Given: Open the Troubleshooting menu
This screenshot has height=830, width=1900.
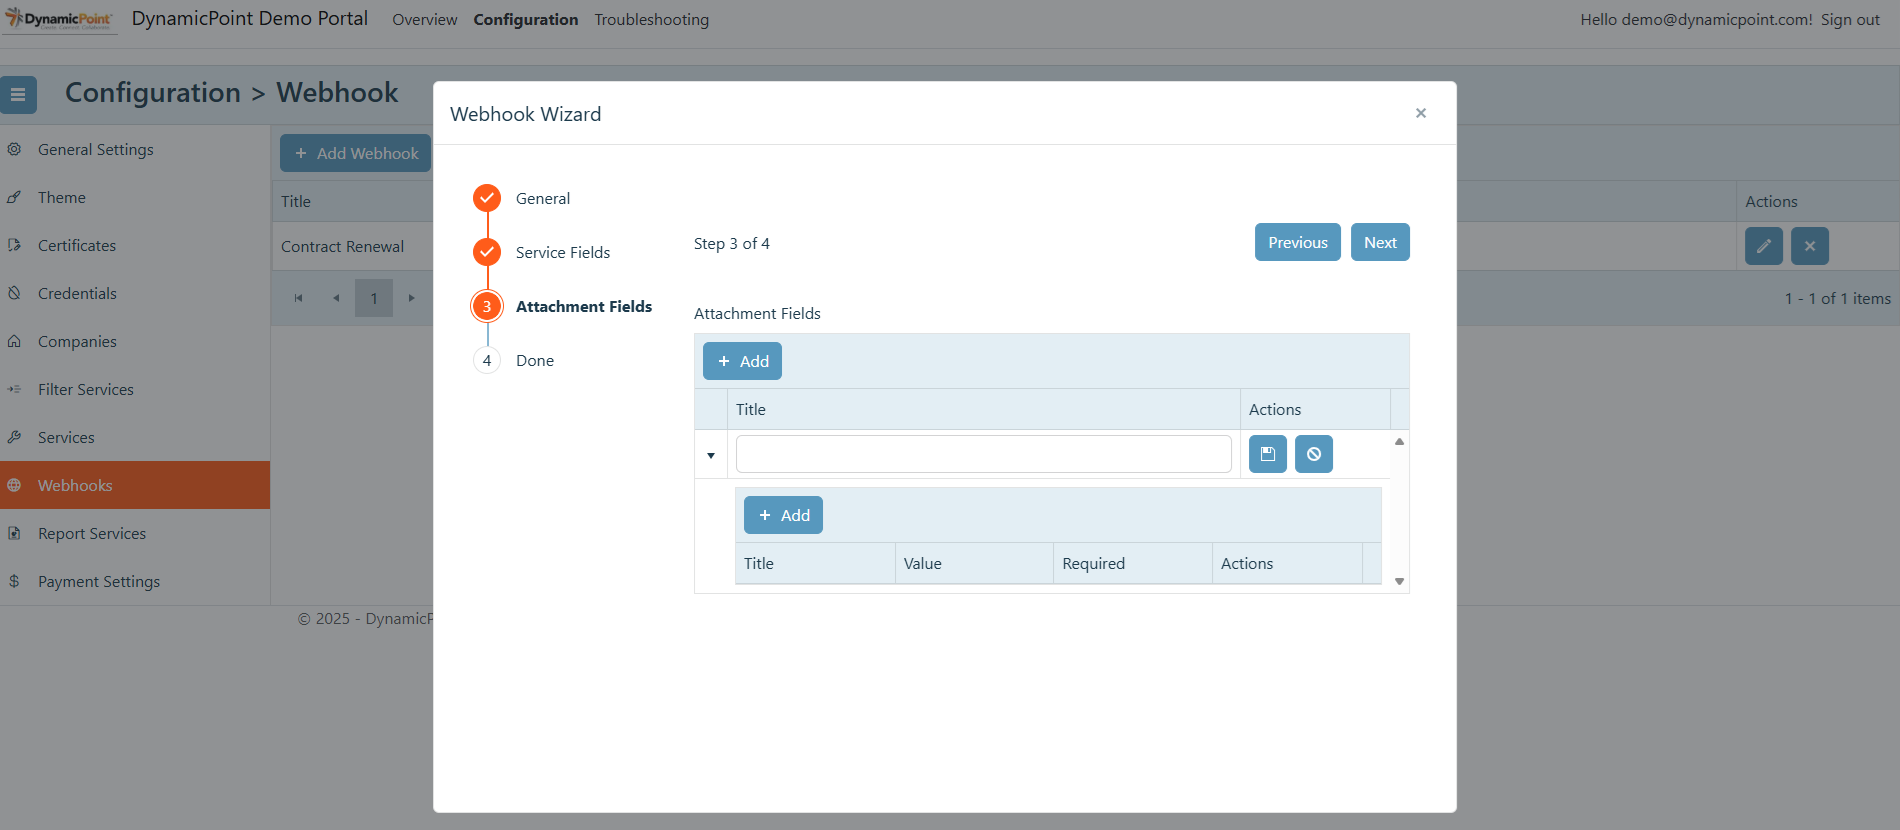Looking at the screenshot, I should coord(652,20).
